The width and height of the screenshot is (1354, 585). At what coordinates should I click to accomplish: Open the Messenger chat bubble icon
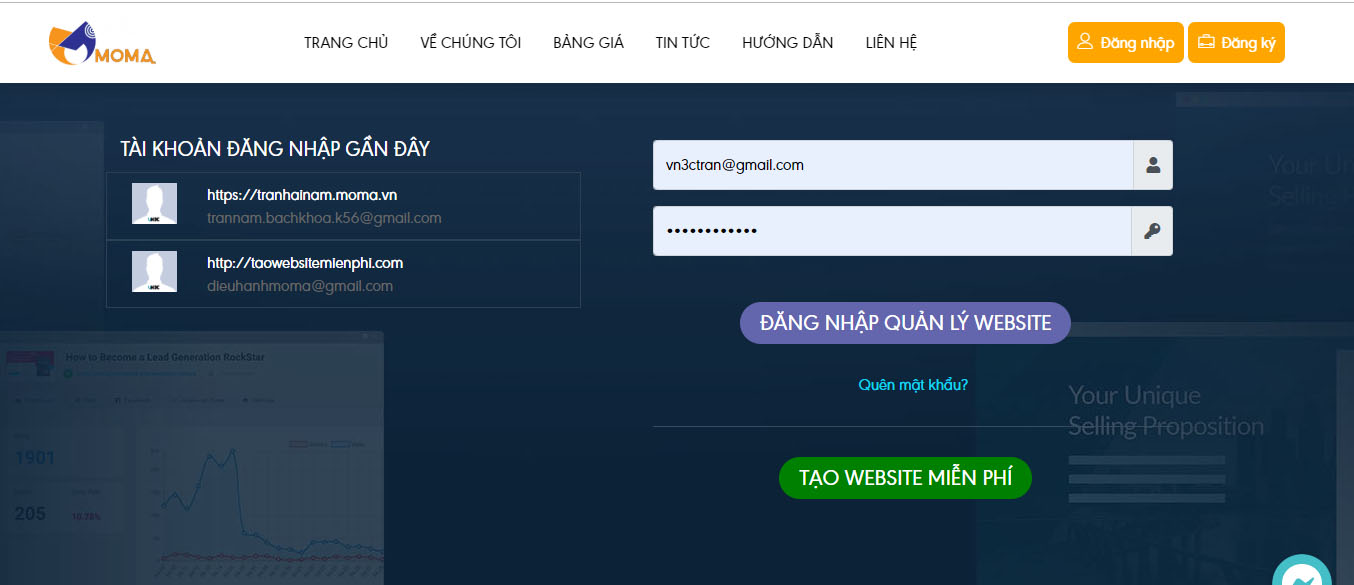pyautogui.click(x=1301, y=574)
